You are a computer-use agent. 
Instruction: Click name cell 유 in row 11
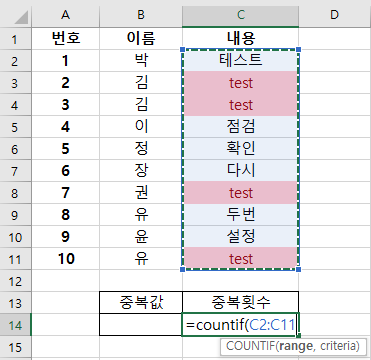pos(141,258)
